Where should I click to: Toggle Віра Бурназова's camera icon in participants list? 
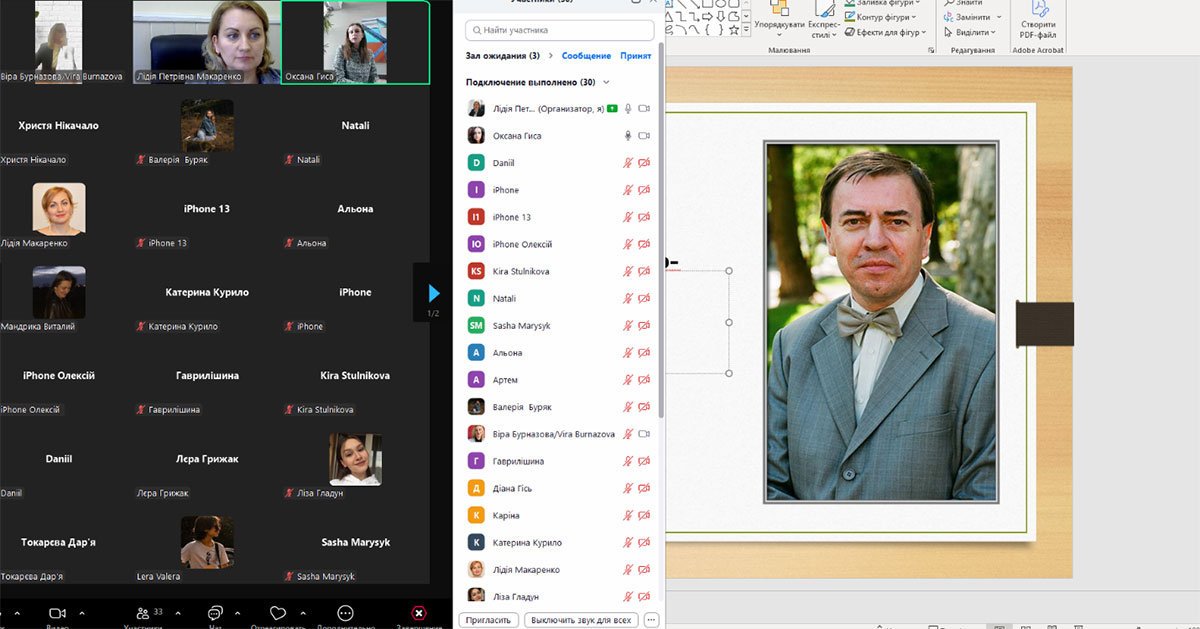[x=645, y=434]
